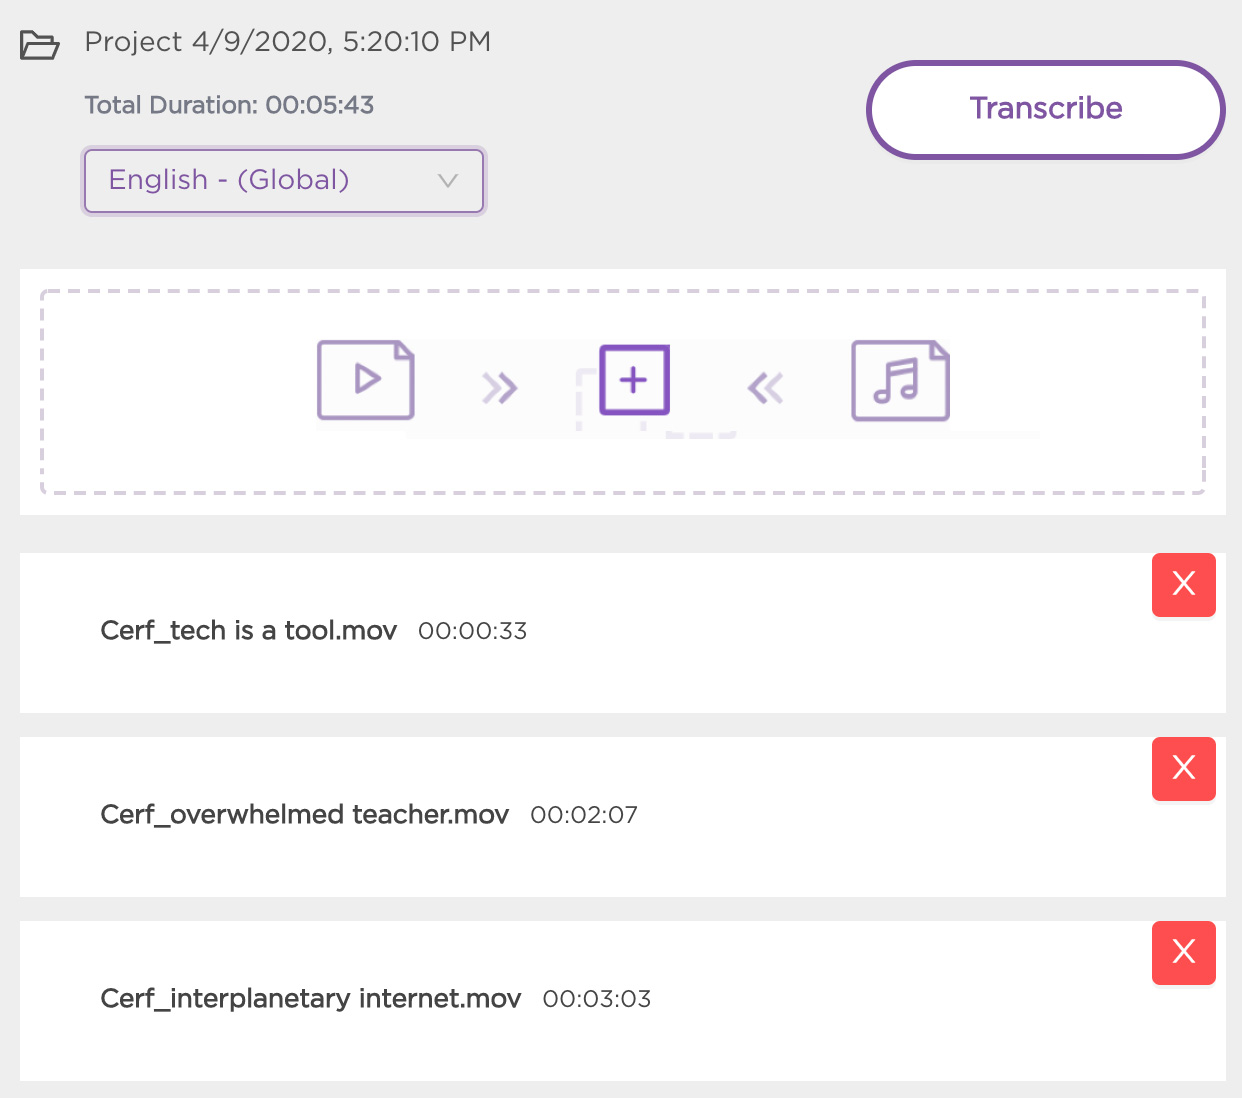Click the left-pointing double chevron icon
Screen dimensions: 1242x1098
coord(766,387)
